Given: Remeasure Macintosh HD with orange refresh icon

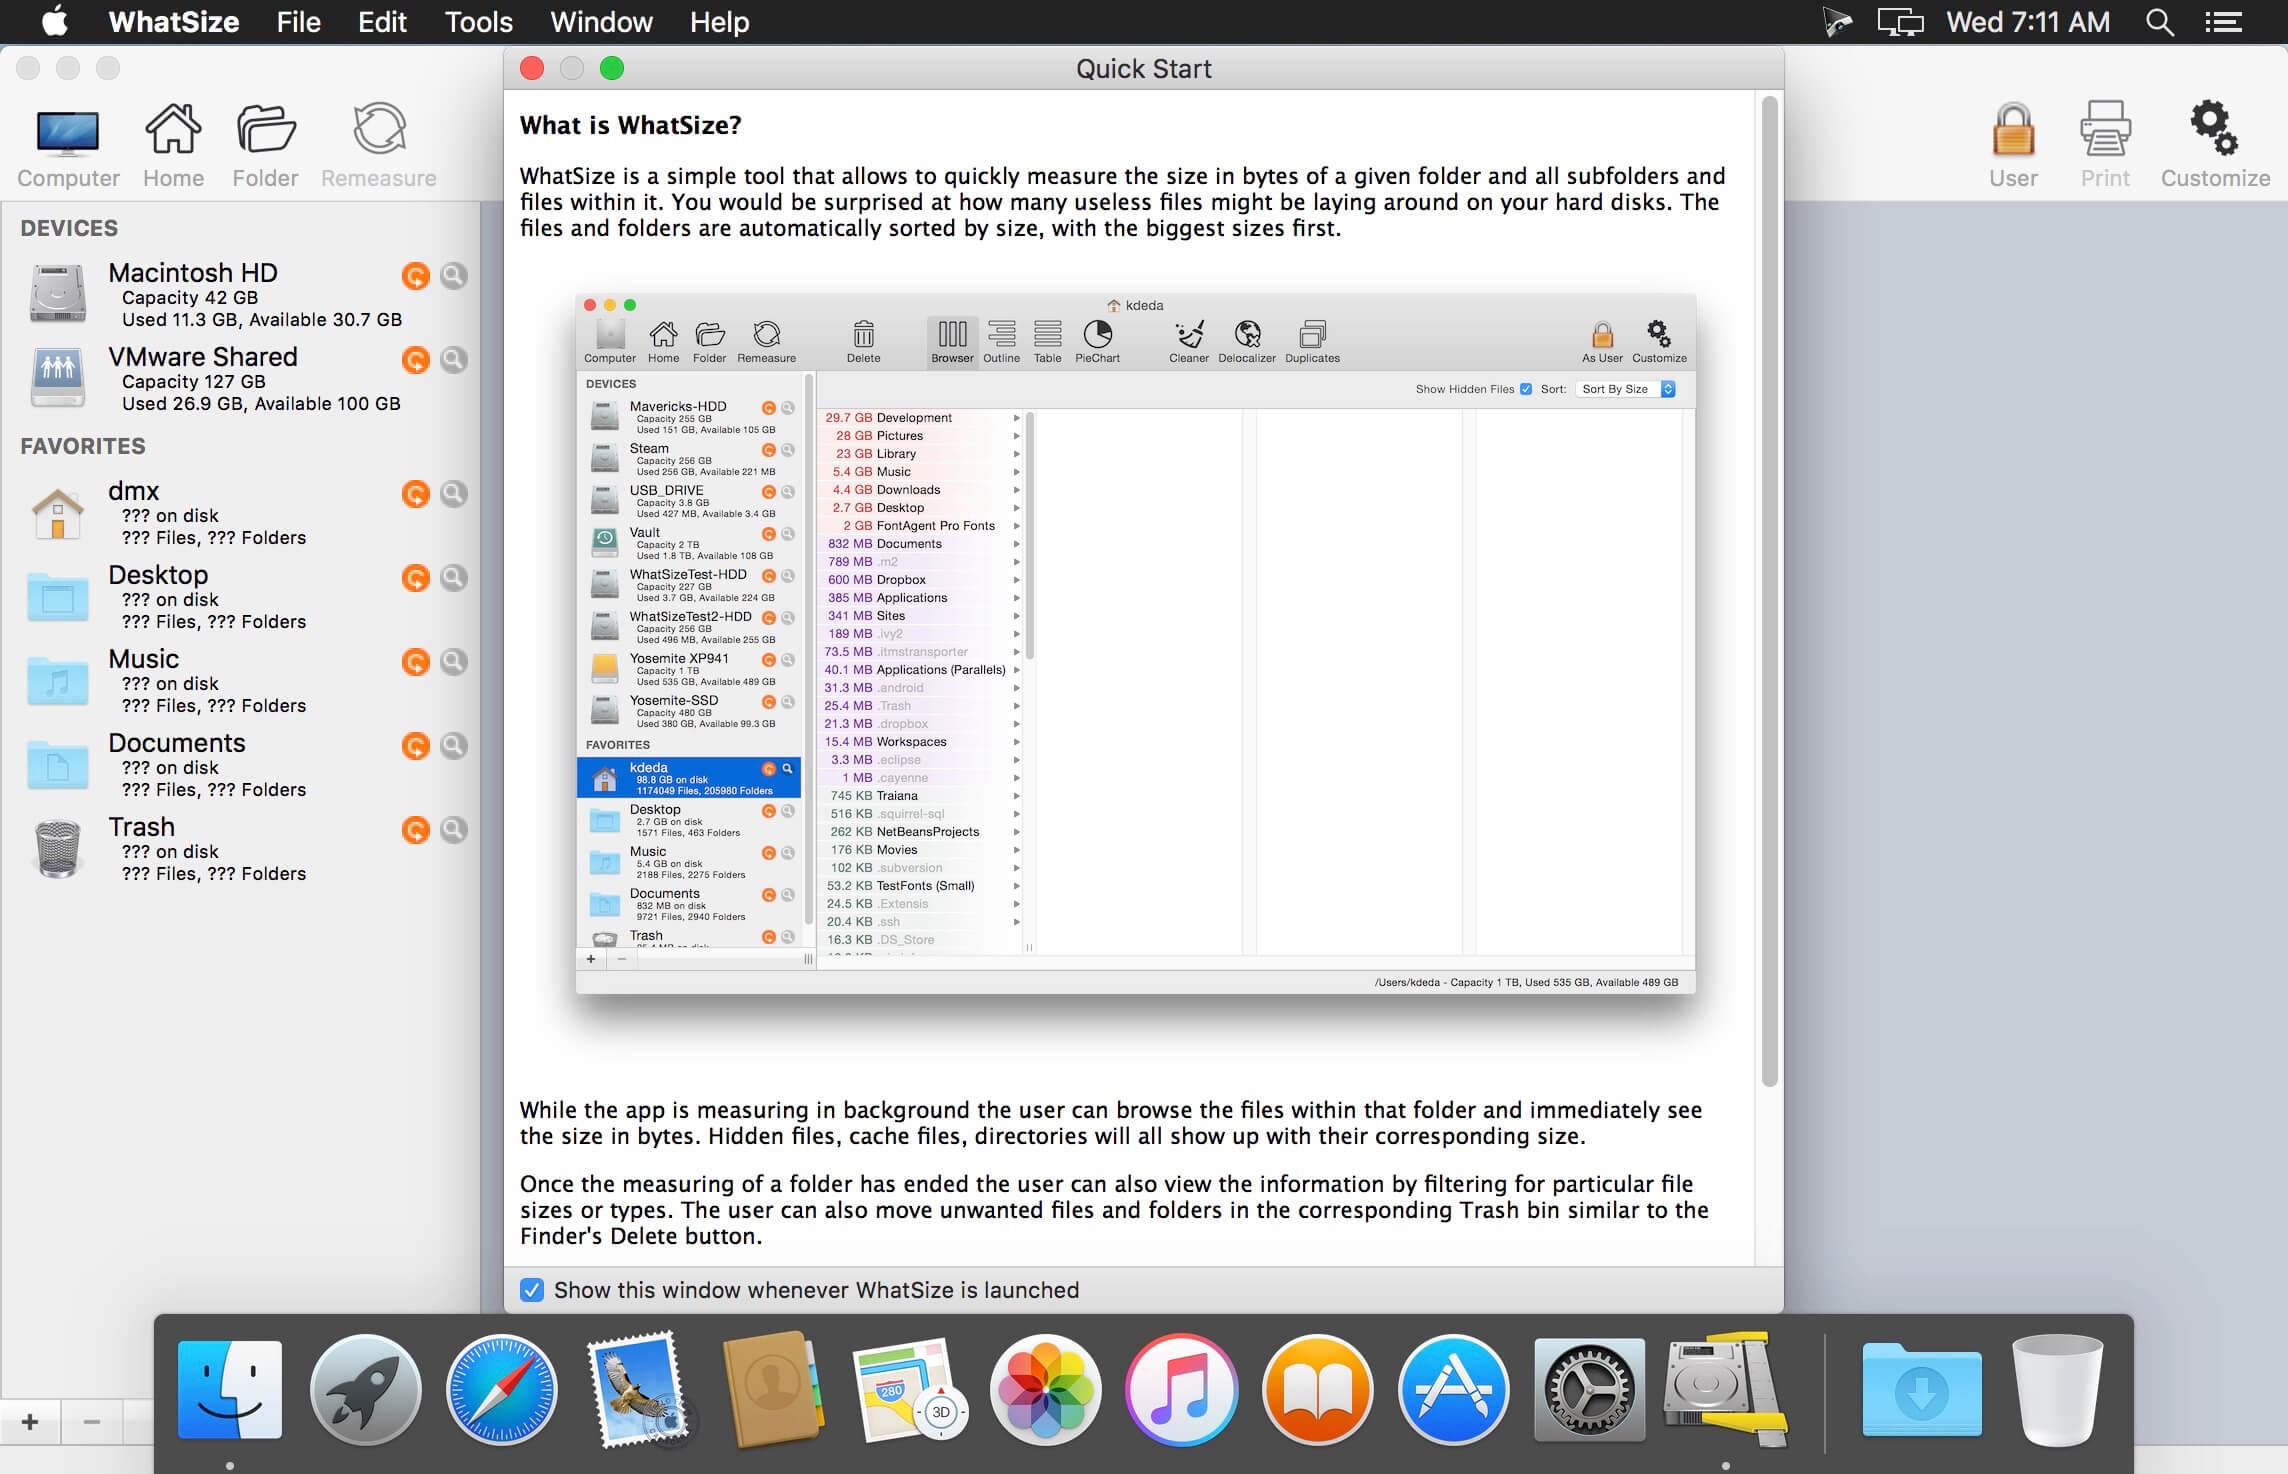Looking at the screenshot, I should pos(416,275).
